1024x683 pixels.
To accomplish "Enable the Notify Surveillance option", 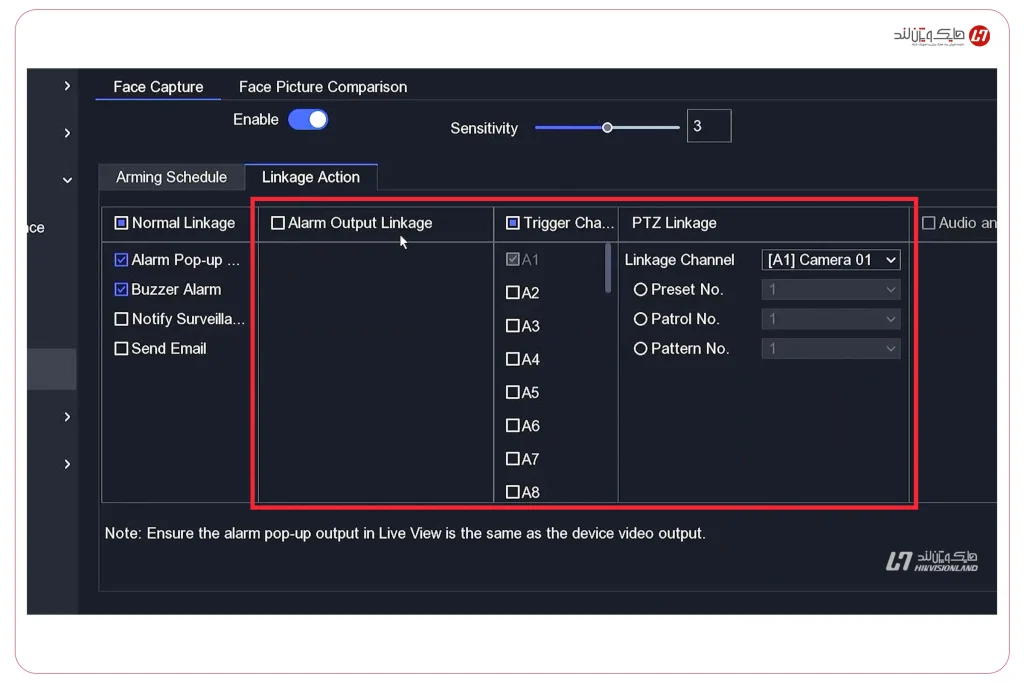I will [122, 318].
